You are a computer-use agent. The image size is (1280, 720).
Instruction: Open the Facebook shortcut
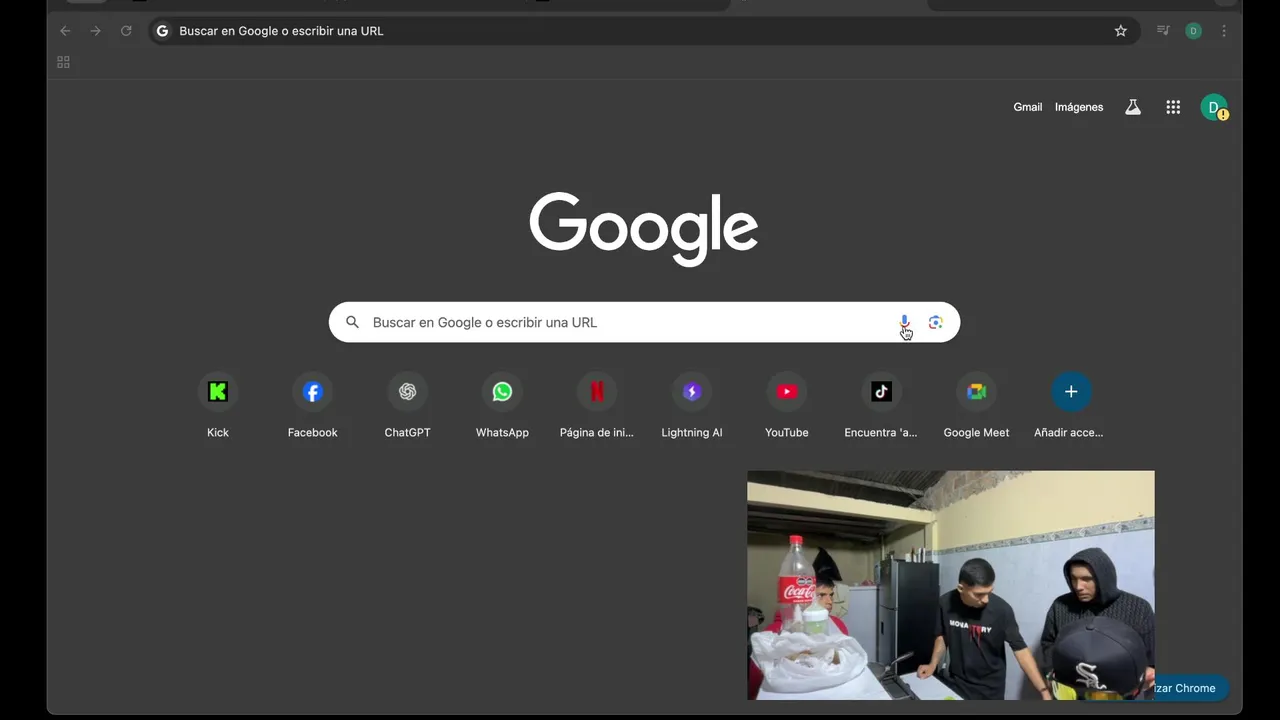coord(313,392)
